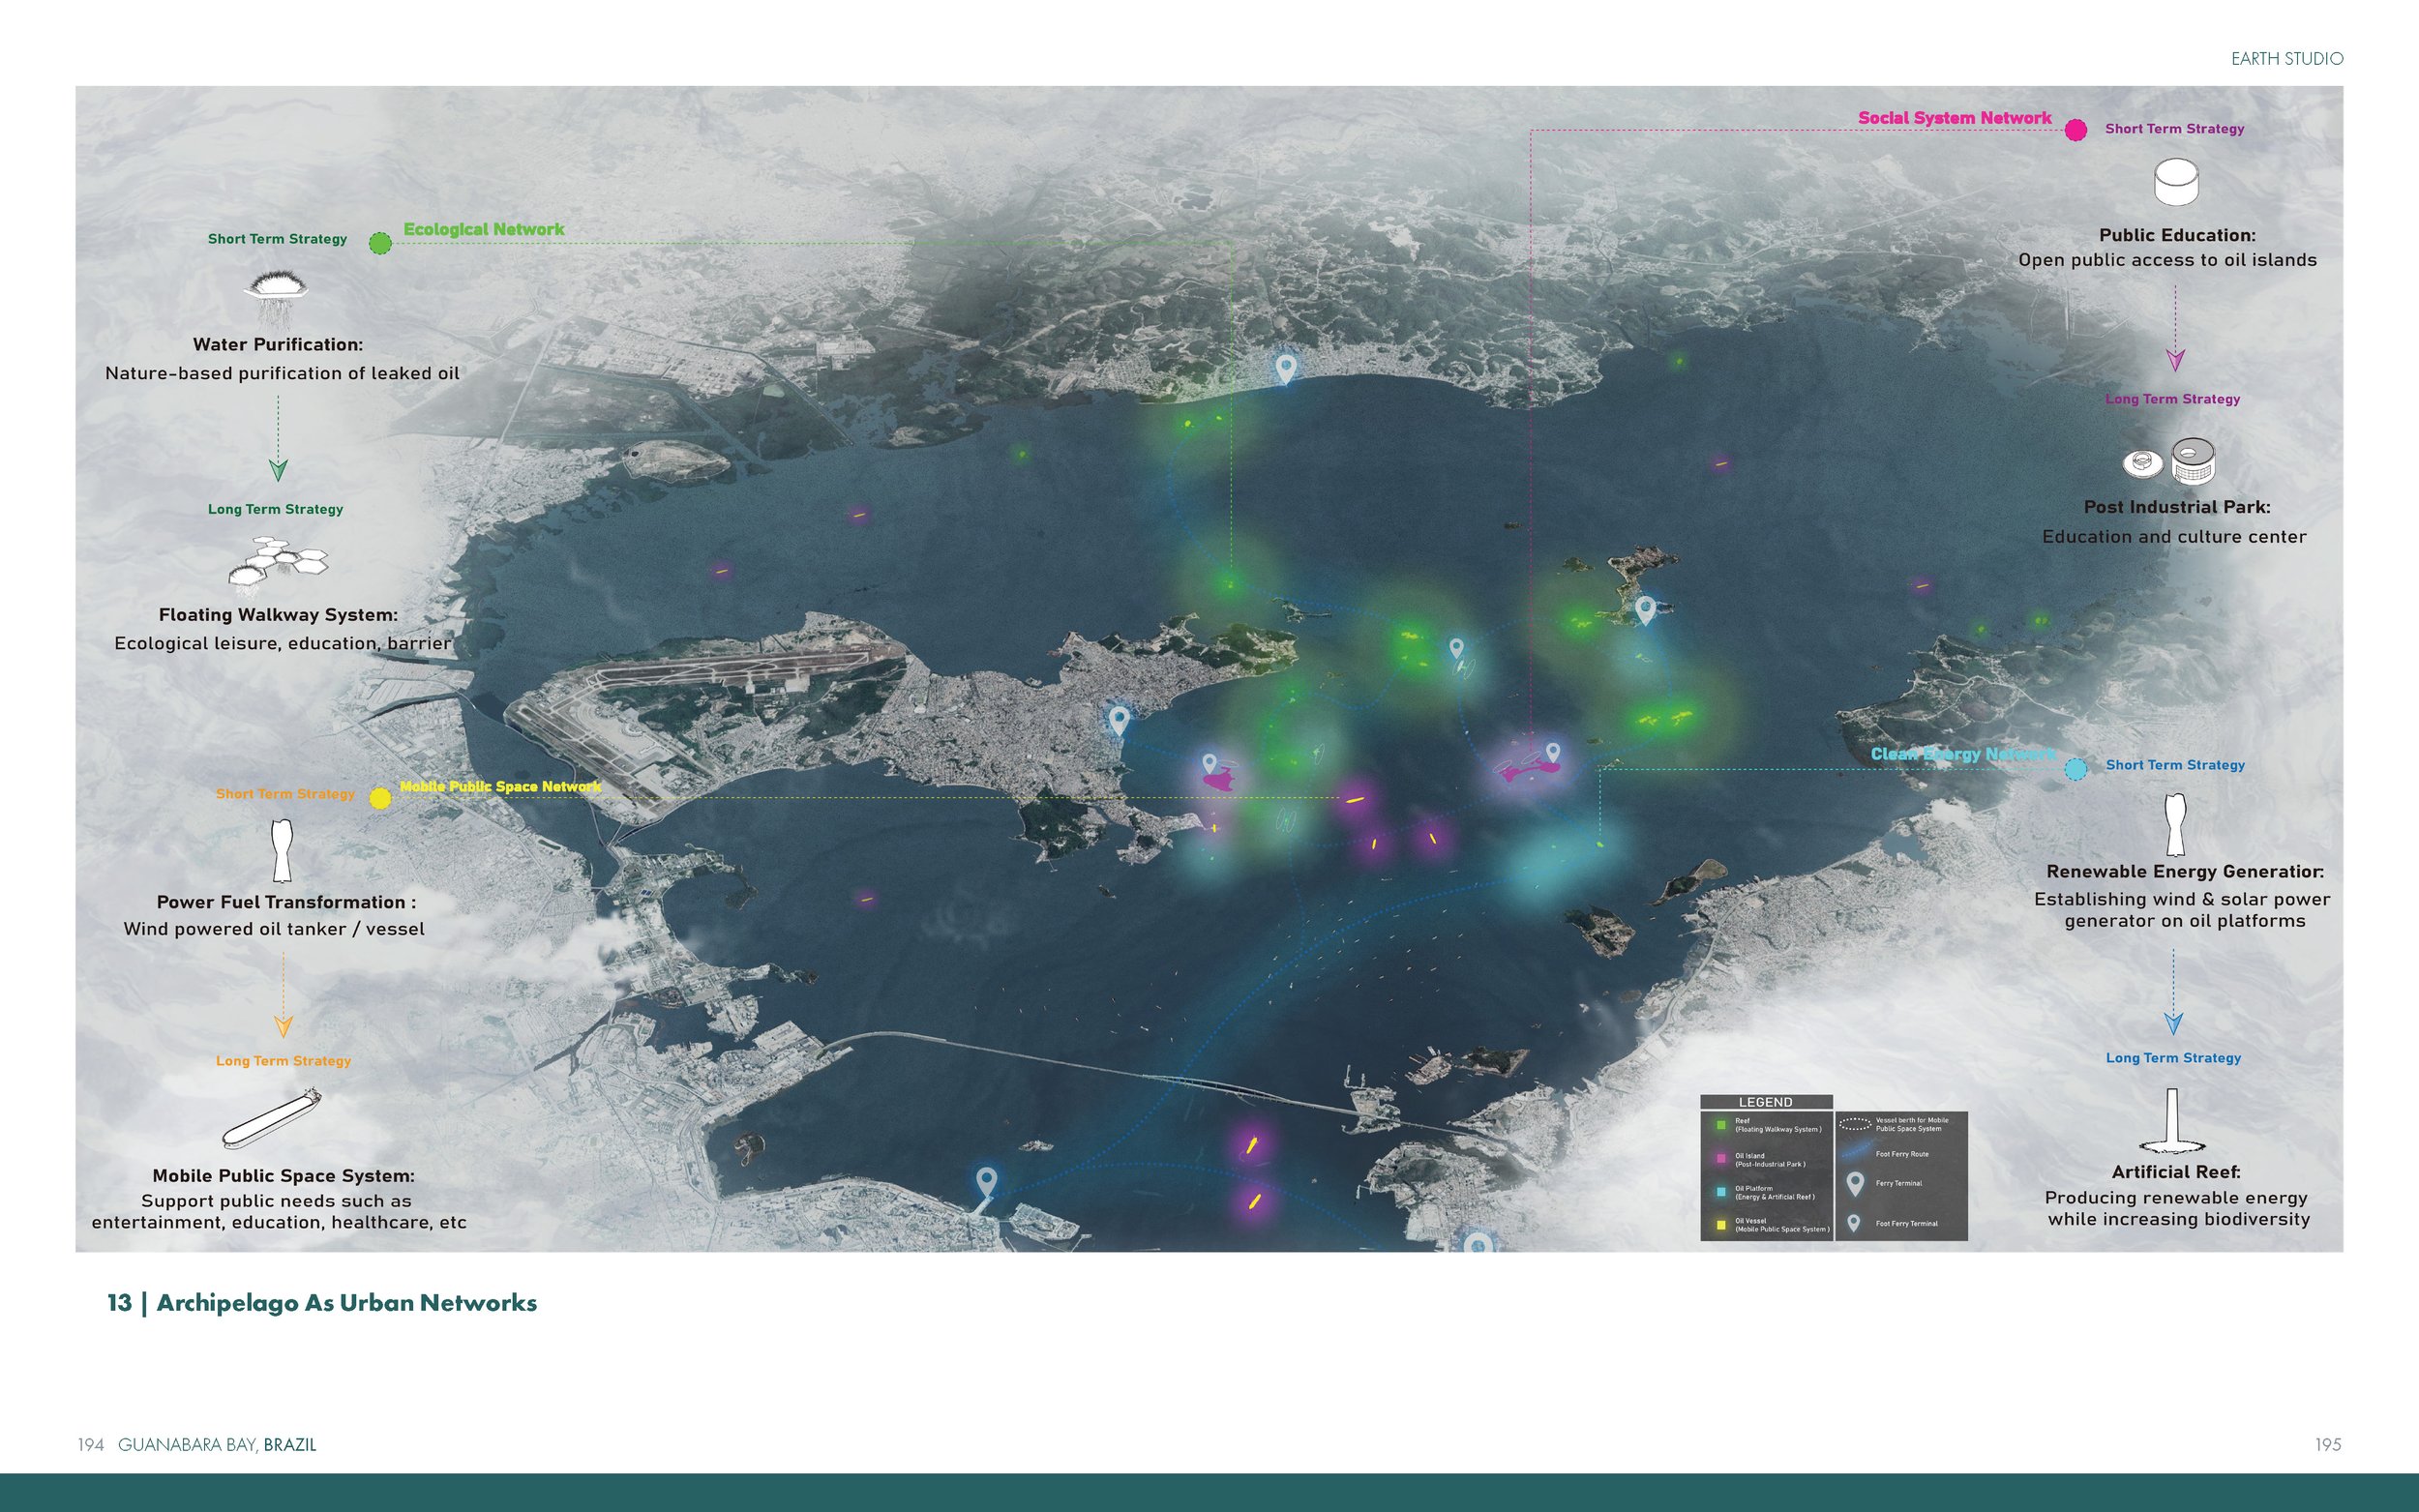Click the Floating Walkway hexagon icon
The image size is (2419, 1512).
[x=278, y=561]
